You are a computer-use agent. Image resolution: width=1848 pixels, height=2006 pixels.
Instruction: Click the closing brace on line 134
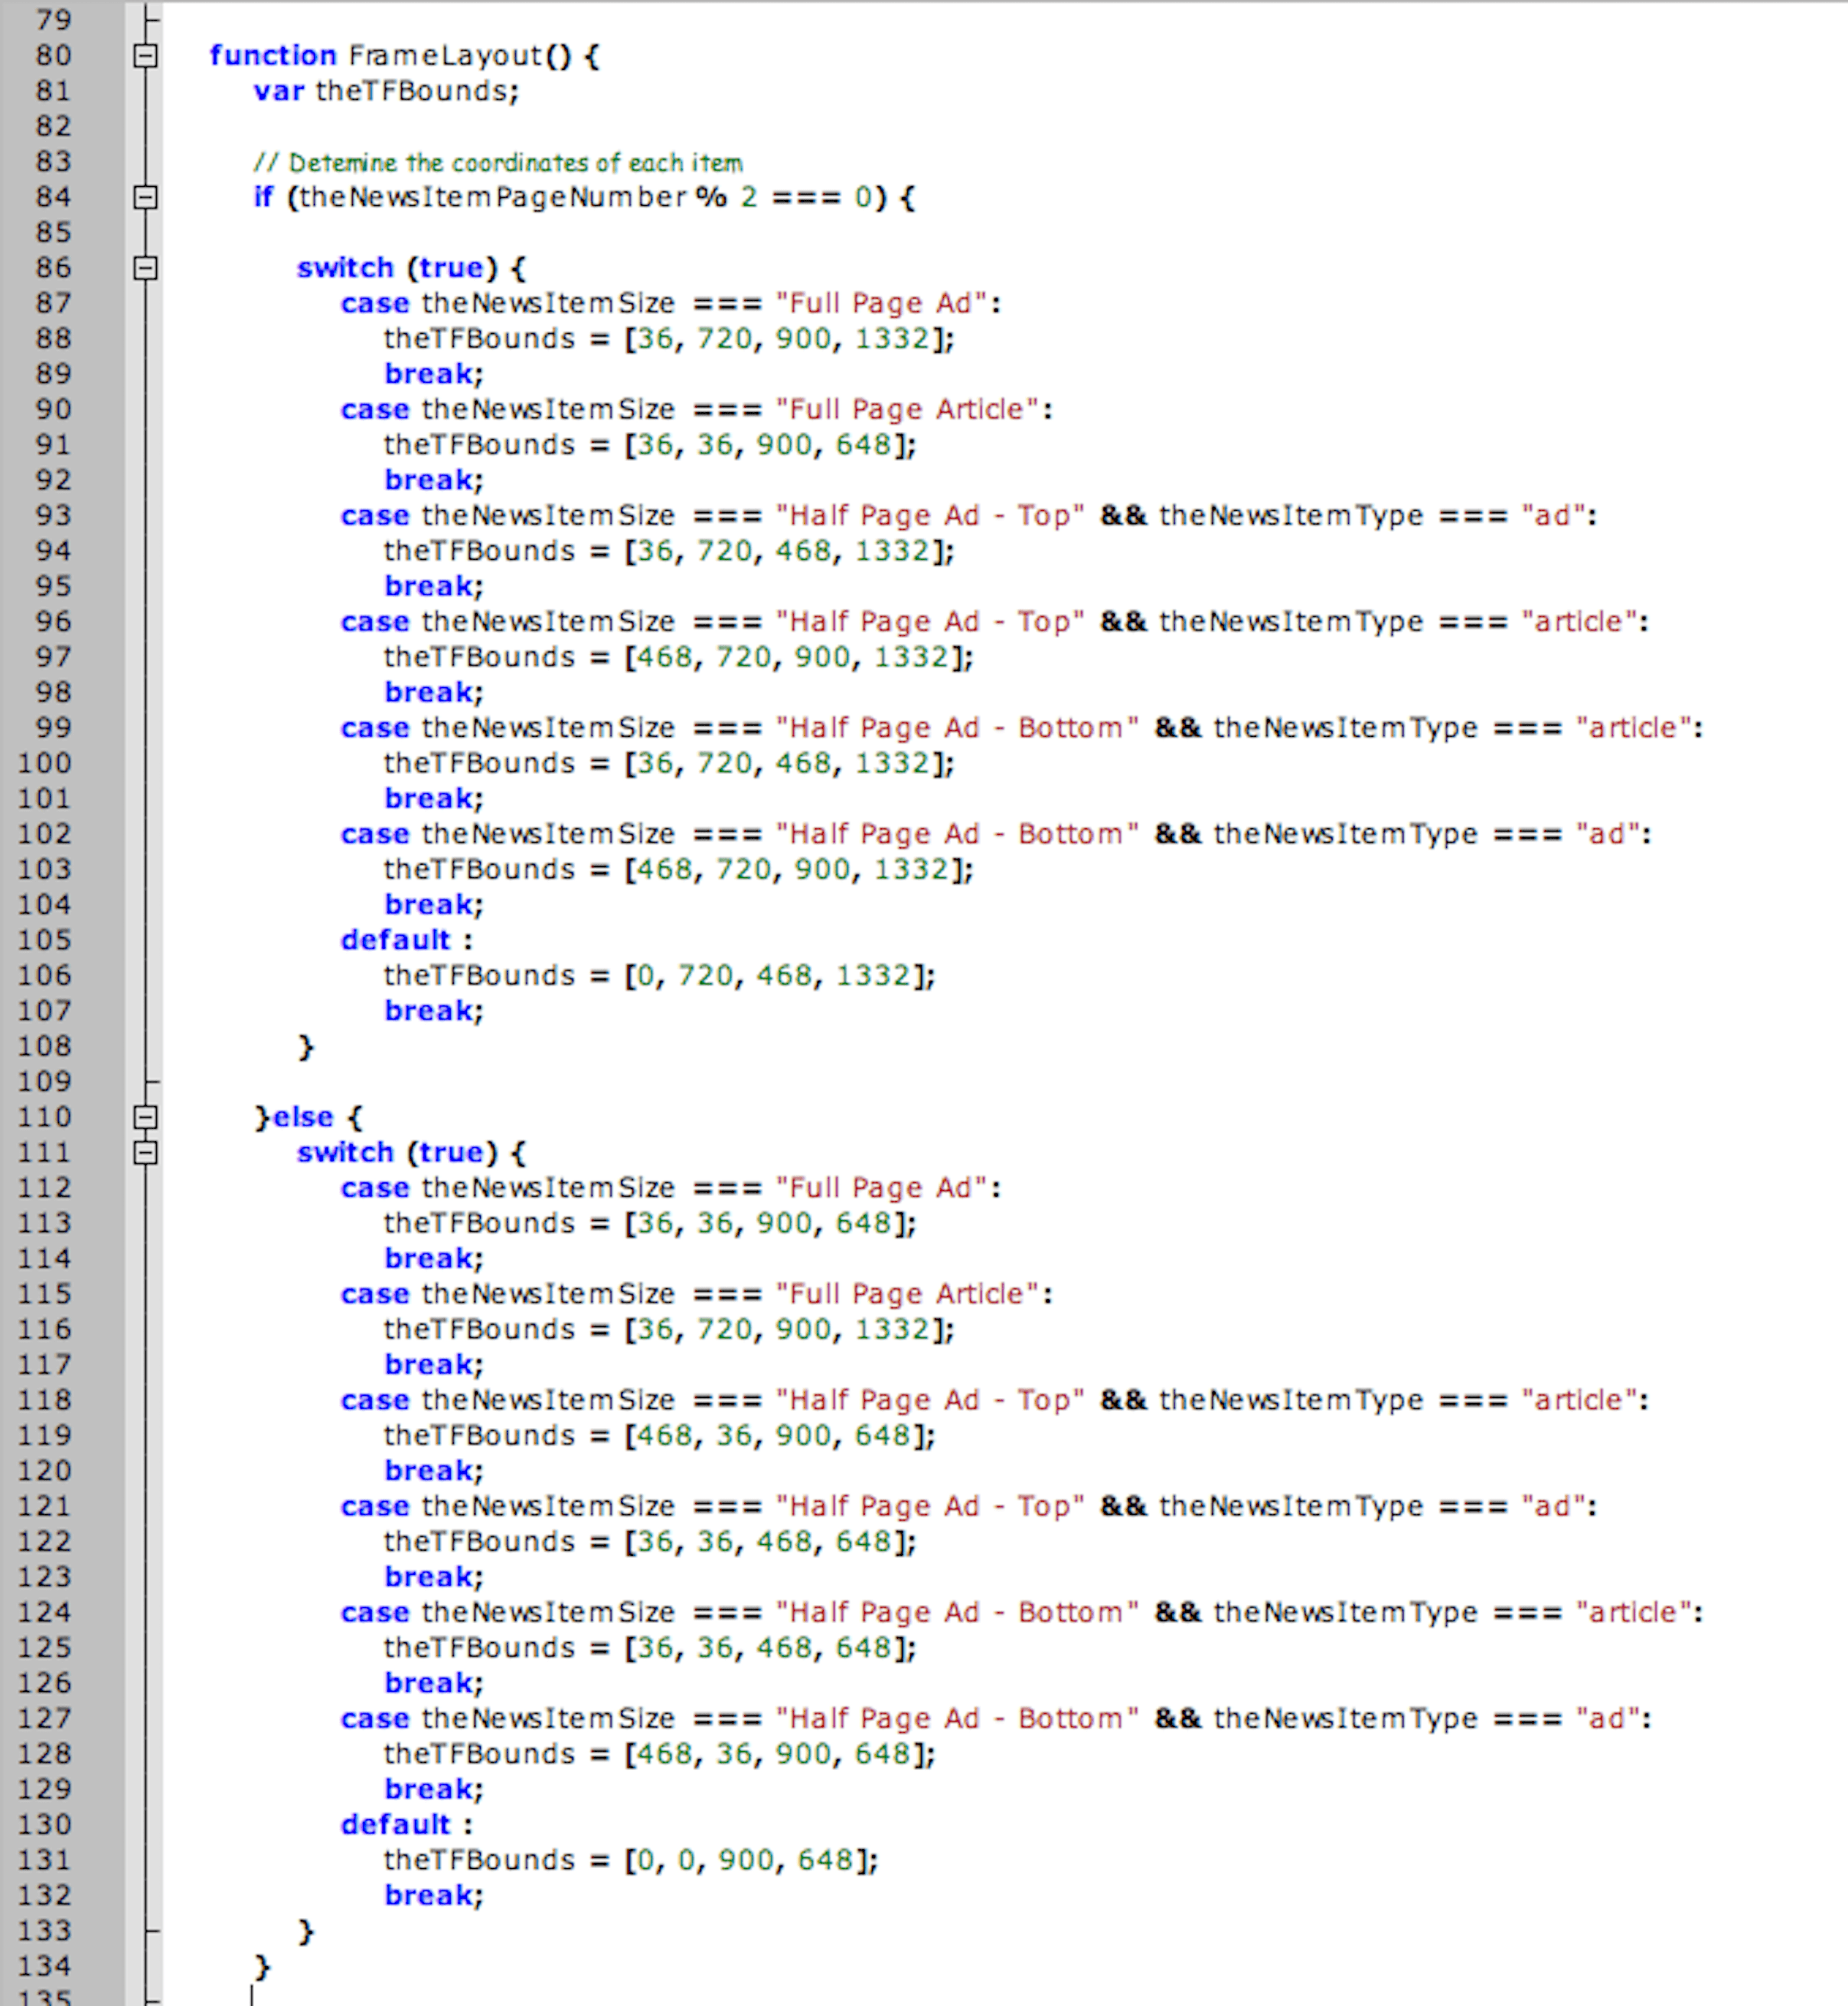[262, 1967]
